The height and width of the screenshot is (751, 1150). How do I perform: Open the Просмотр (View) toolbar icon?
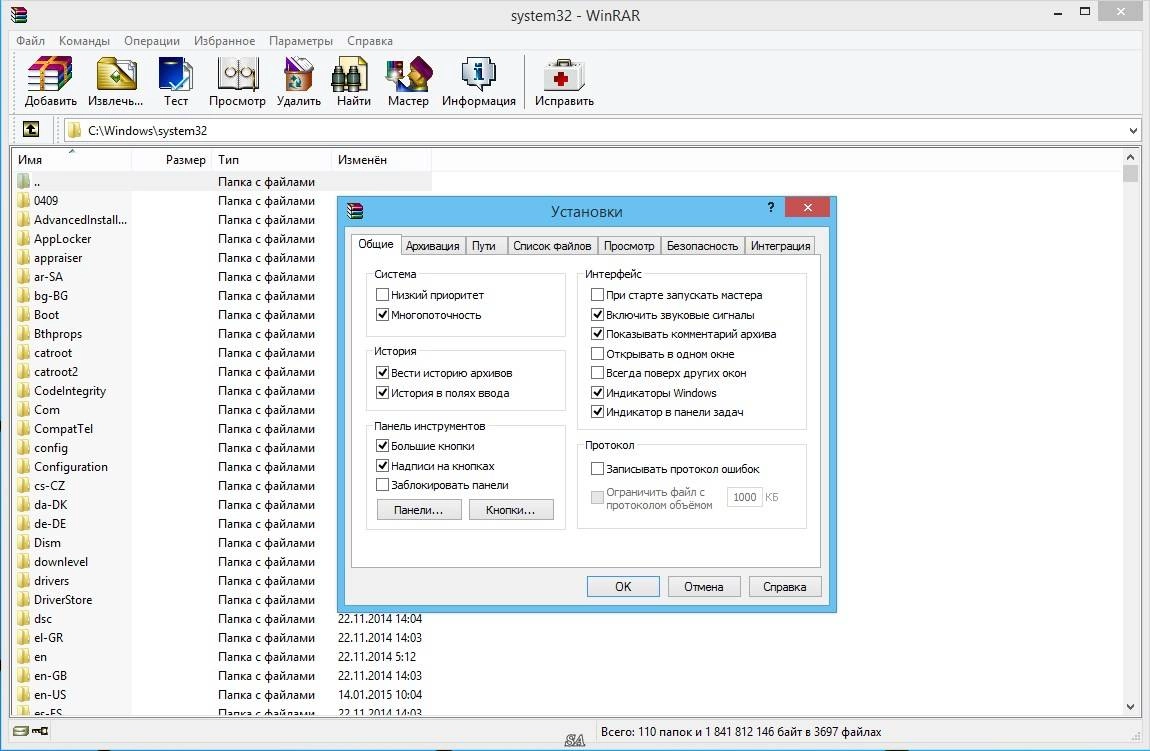pos(238,74)
